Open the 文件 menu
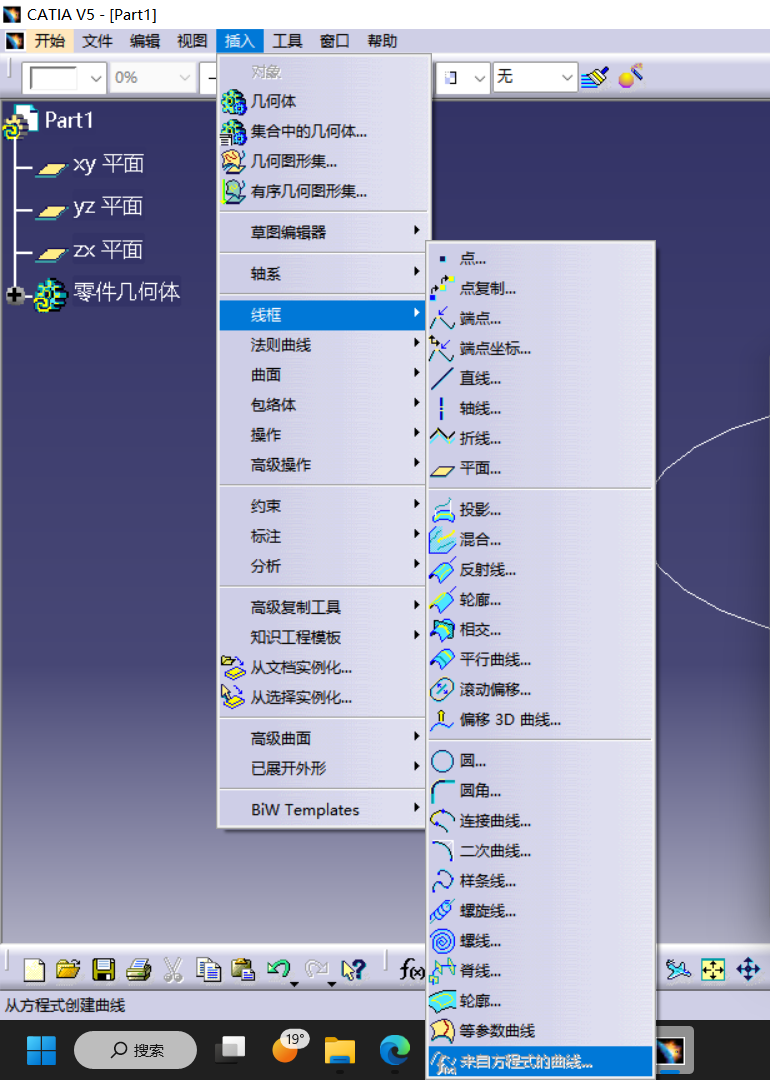770x1080 pixels. 97,41
